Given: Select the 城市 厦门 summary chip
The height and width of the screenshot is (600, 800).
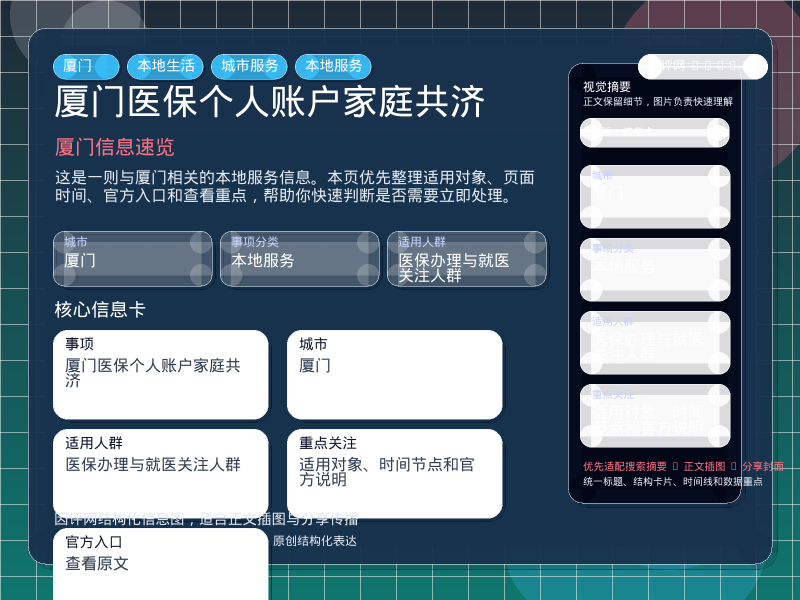Looking at the screenshot, I should pyautogui.click(x=132, y=259).
